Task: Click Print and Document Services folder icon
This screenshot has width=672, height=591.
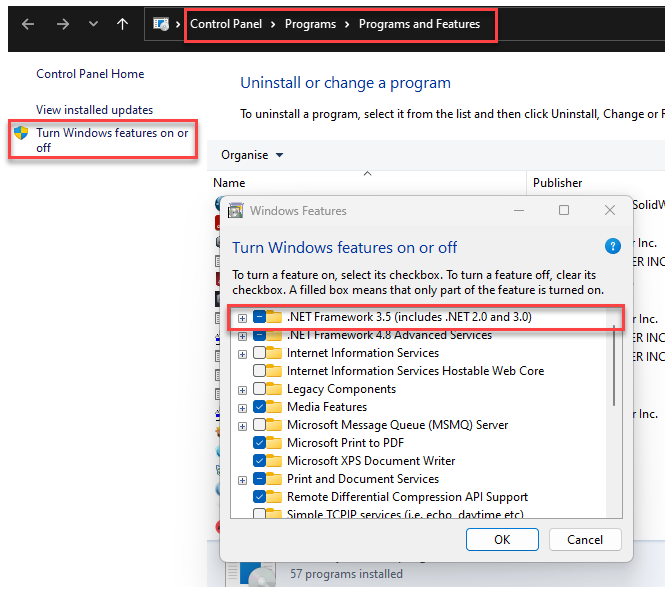Action: [x=274, y=479]
